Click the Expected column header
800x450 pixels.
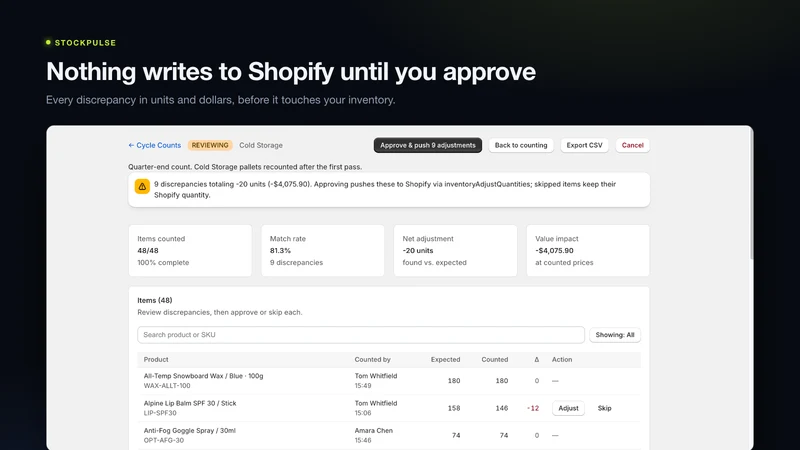click(445, 360)
